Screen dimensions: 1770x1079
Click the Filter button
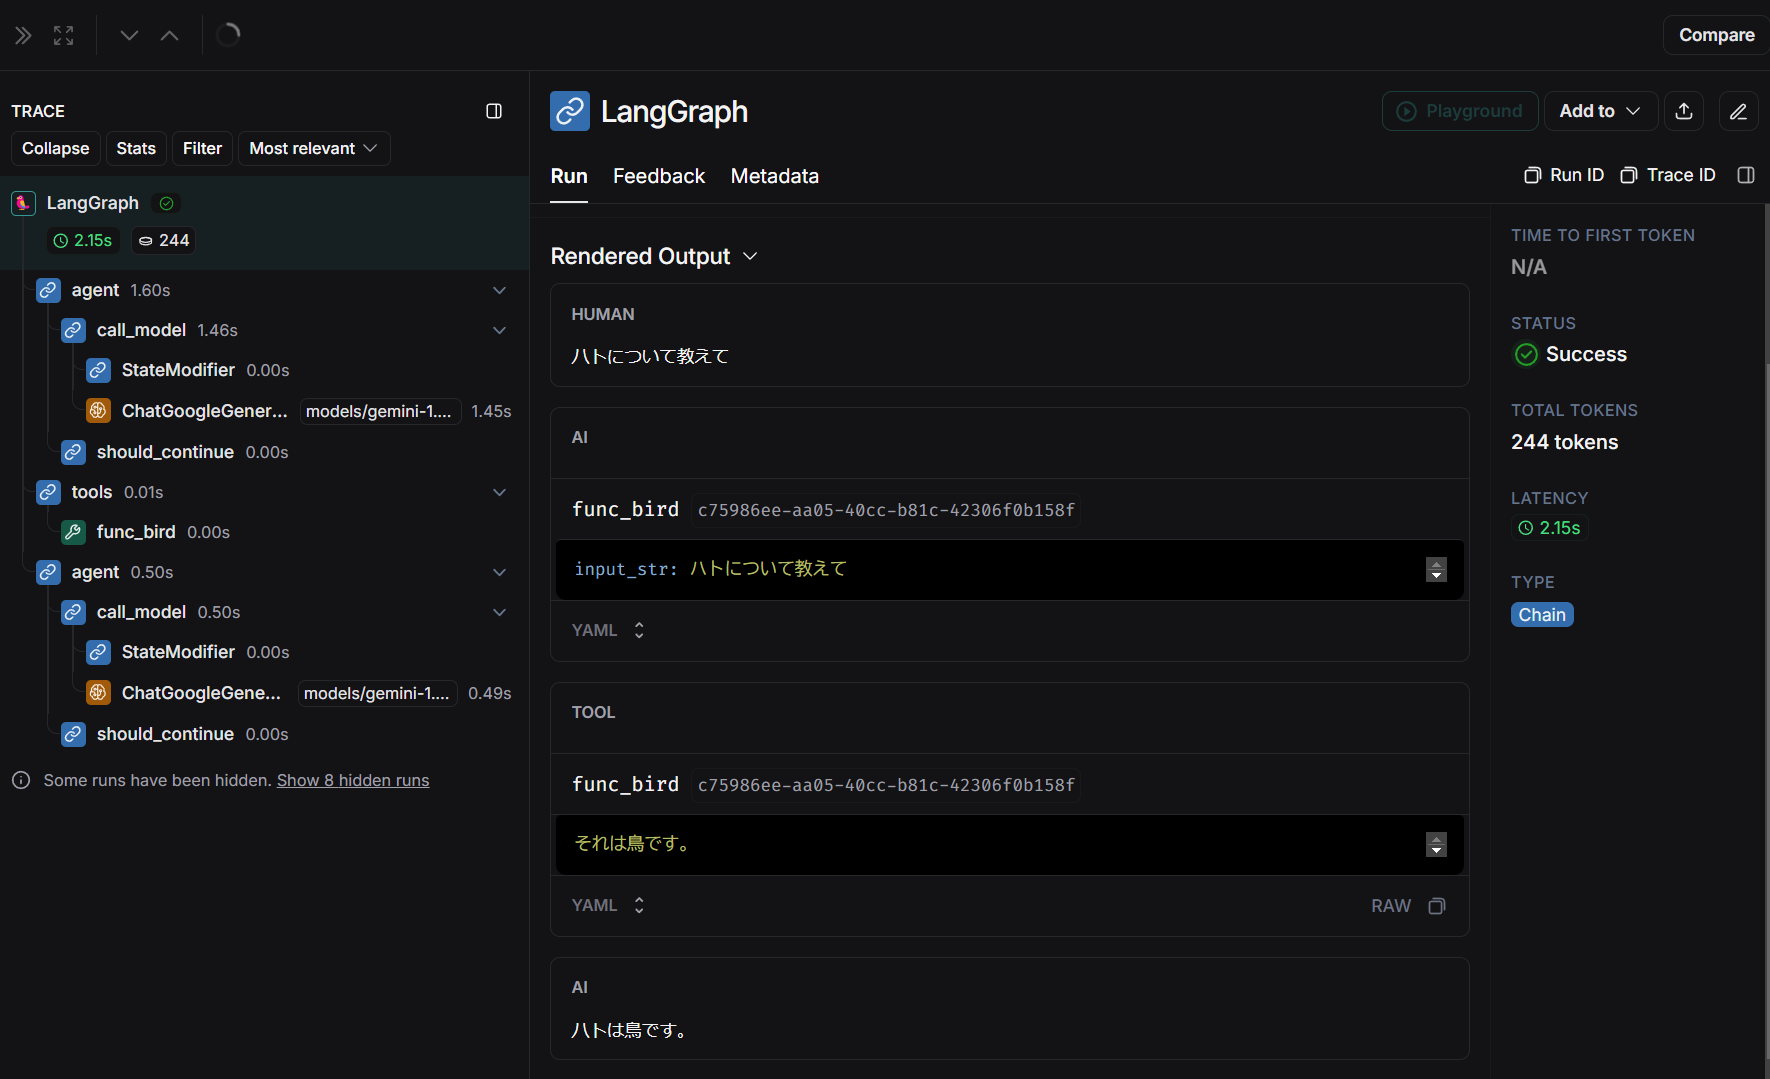202,148
